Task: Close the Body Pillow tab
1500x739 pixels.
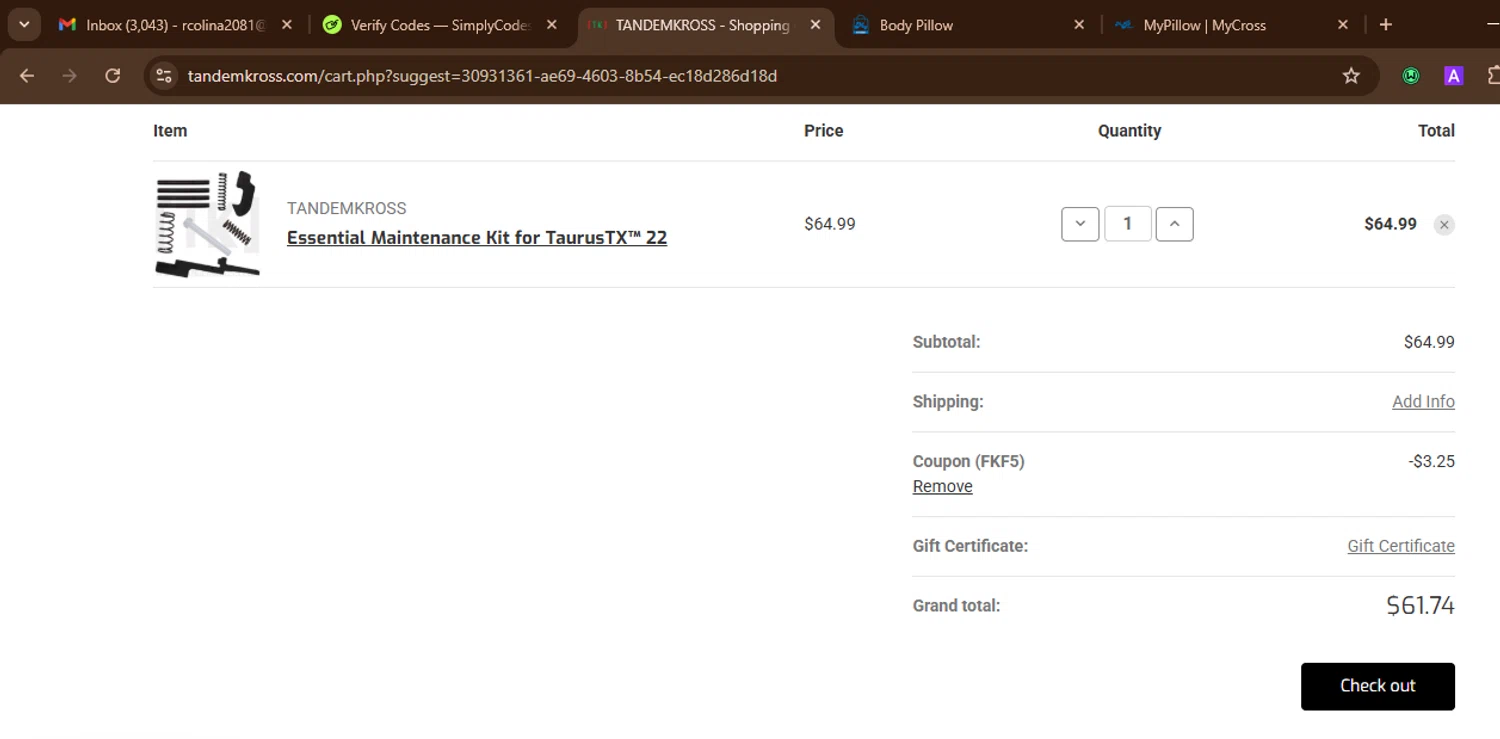Action: 1079,25
